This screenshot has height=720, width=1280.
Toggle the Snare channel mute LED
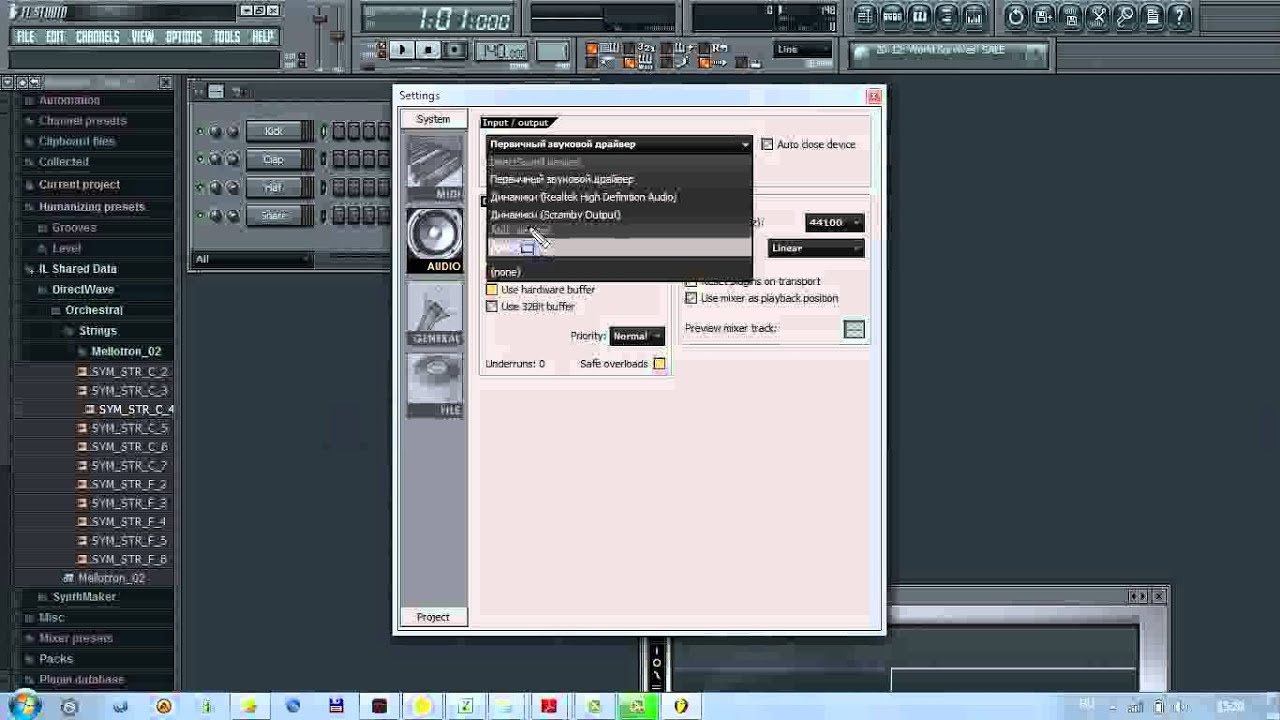[200, 216]
